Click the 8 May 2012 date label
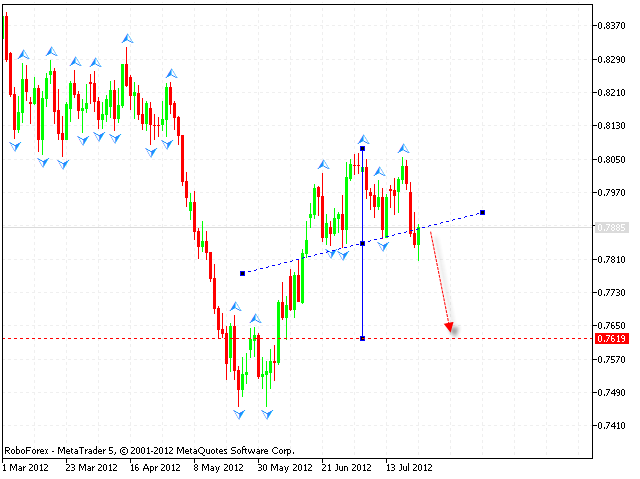 tap(218, 468)
